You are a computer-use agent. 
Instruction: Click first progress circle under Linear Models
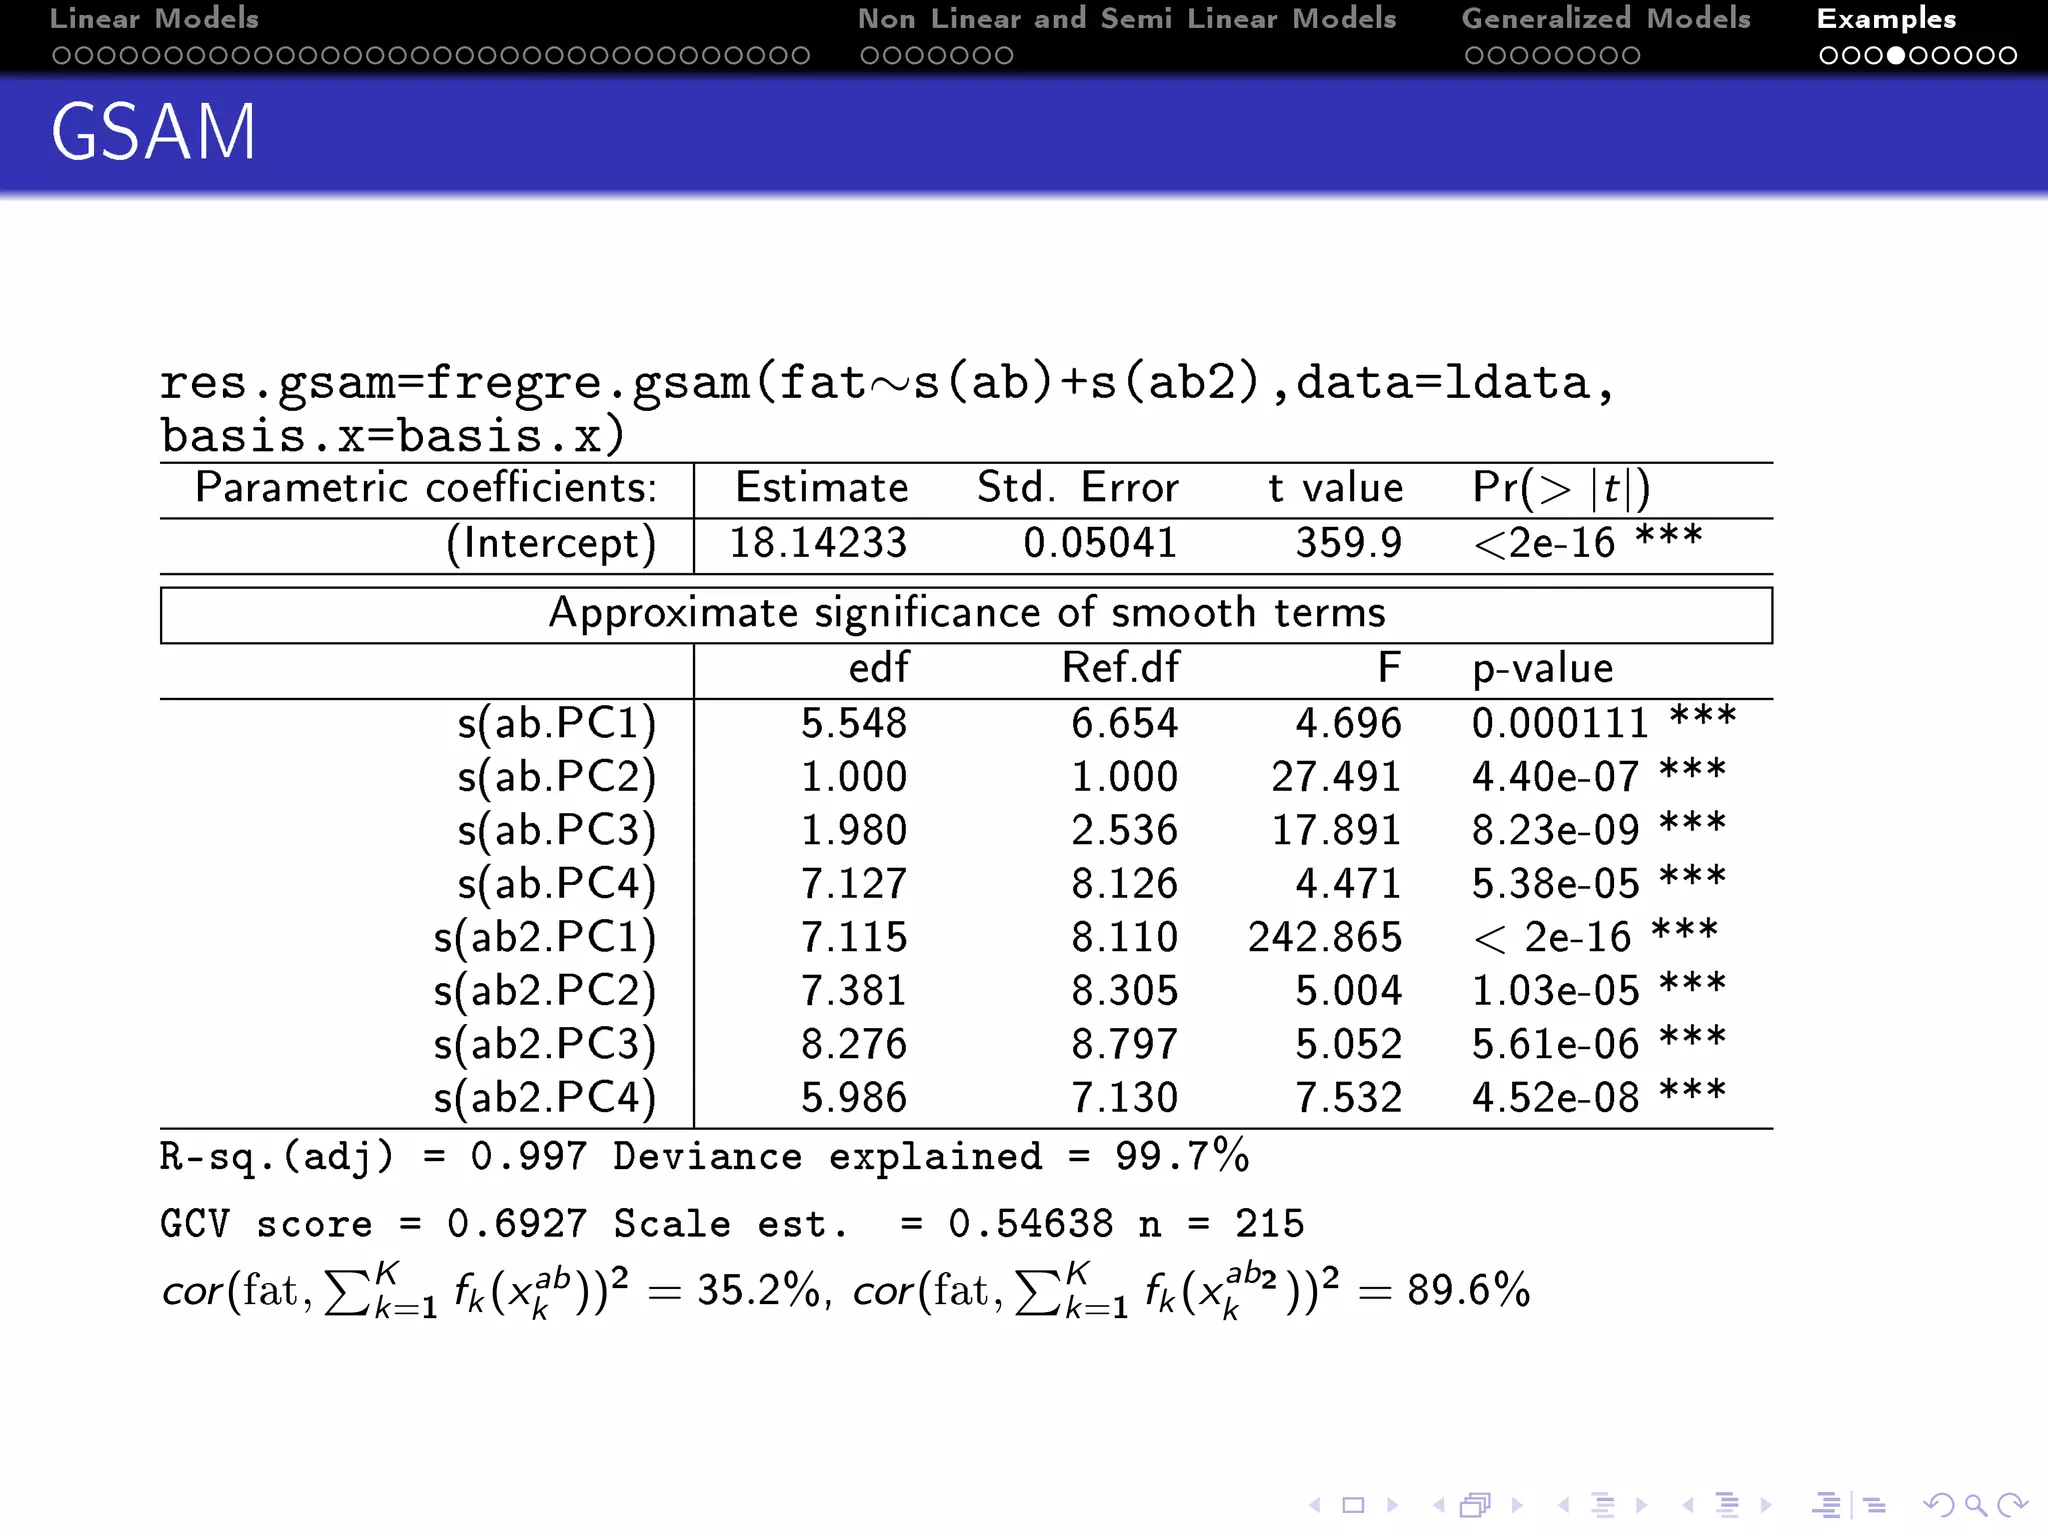(62, 56)
